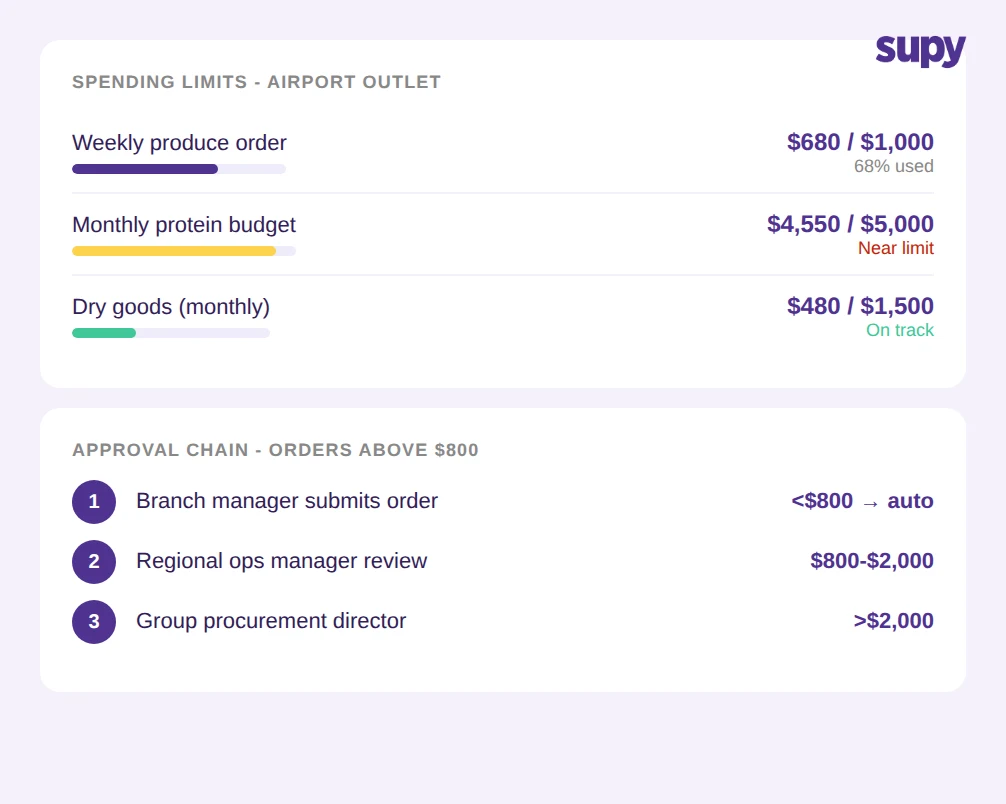Click step 2 circle badge
Screen dimensions: 1006x804
(94, 562)
